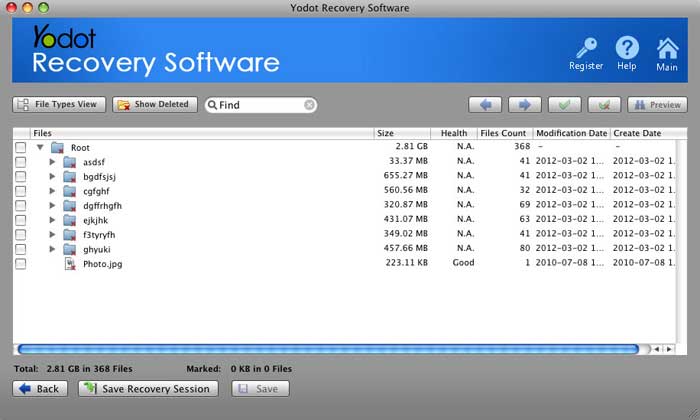Click the Register key icon
The image size is (700, 420).
[x=585, y=47]
